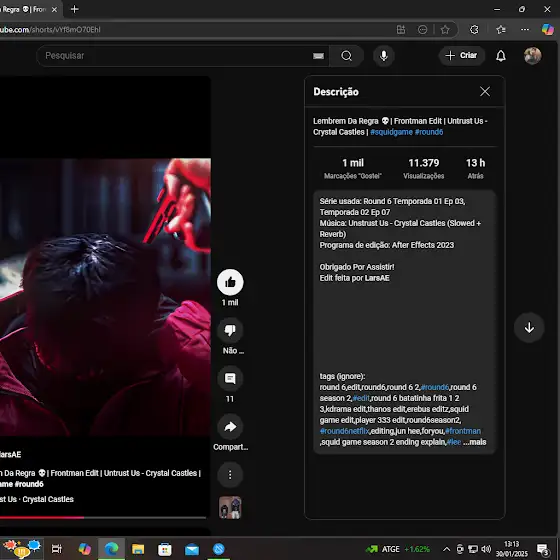Open the Criar create menu
The image size is (560, 560).
461,55
